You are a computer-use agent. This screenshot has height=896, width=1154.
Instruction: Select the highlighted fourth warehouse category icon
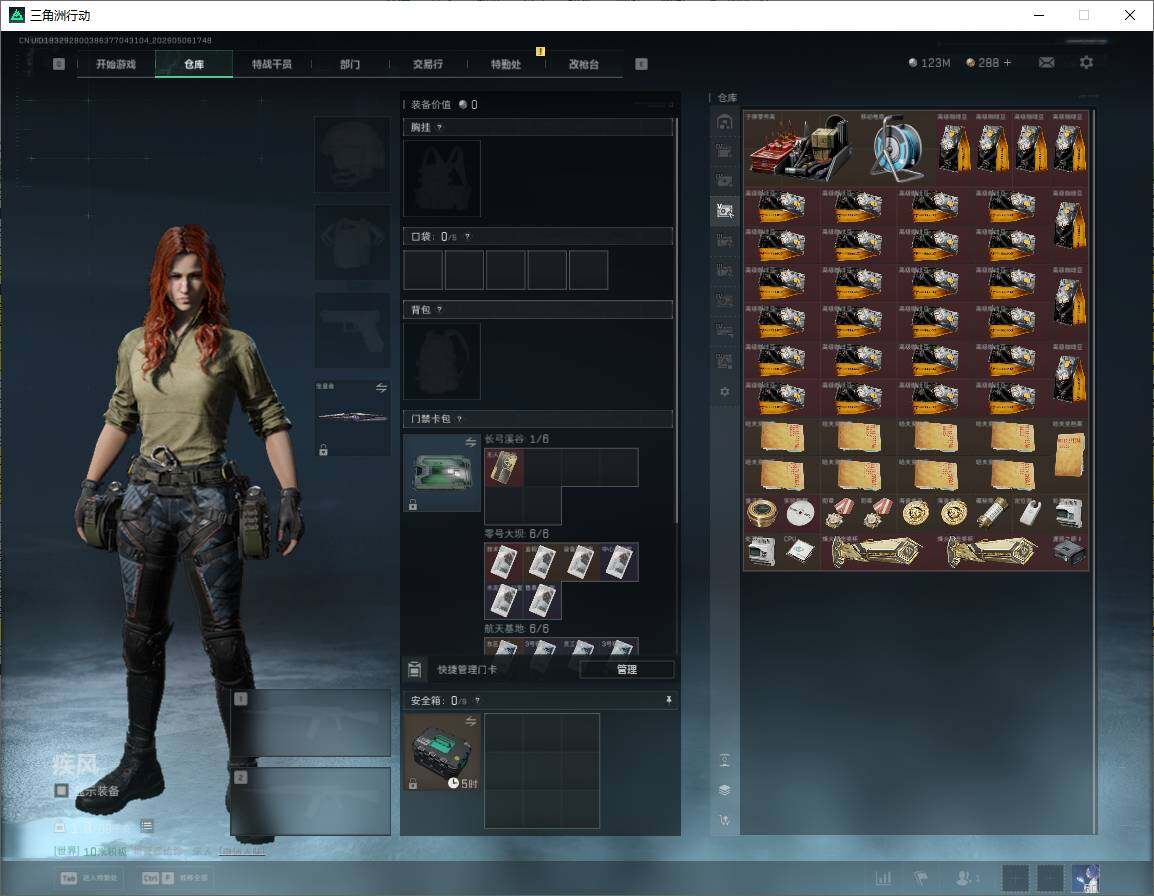click(724, 211)
